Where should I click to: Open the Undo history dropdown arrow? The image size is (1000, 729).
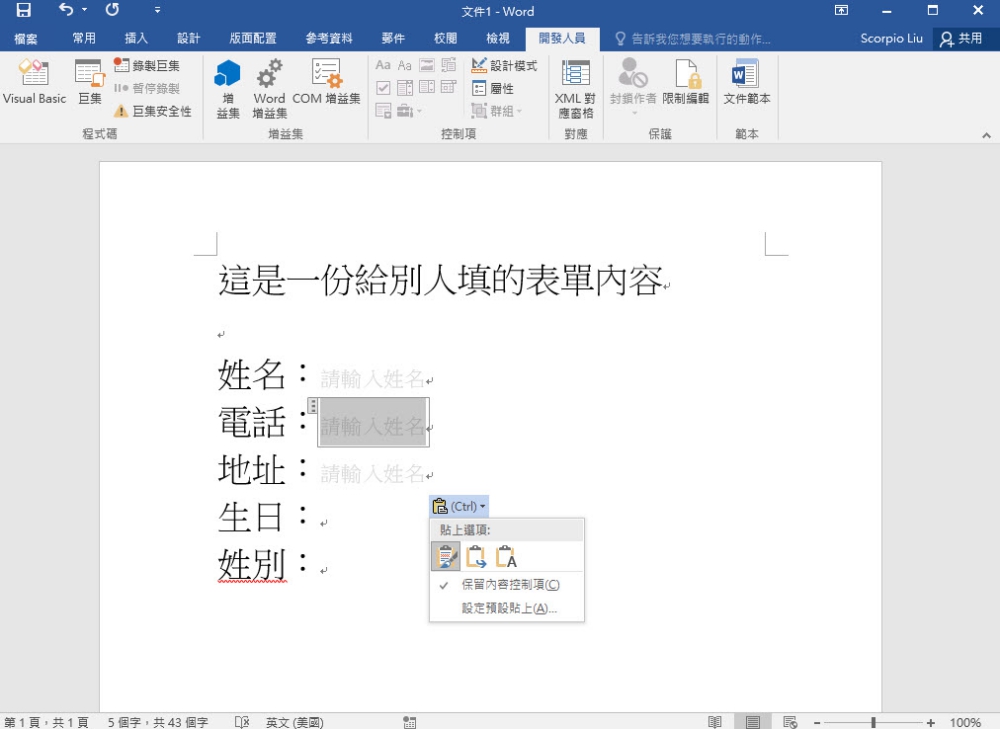tap(84, 10)
